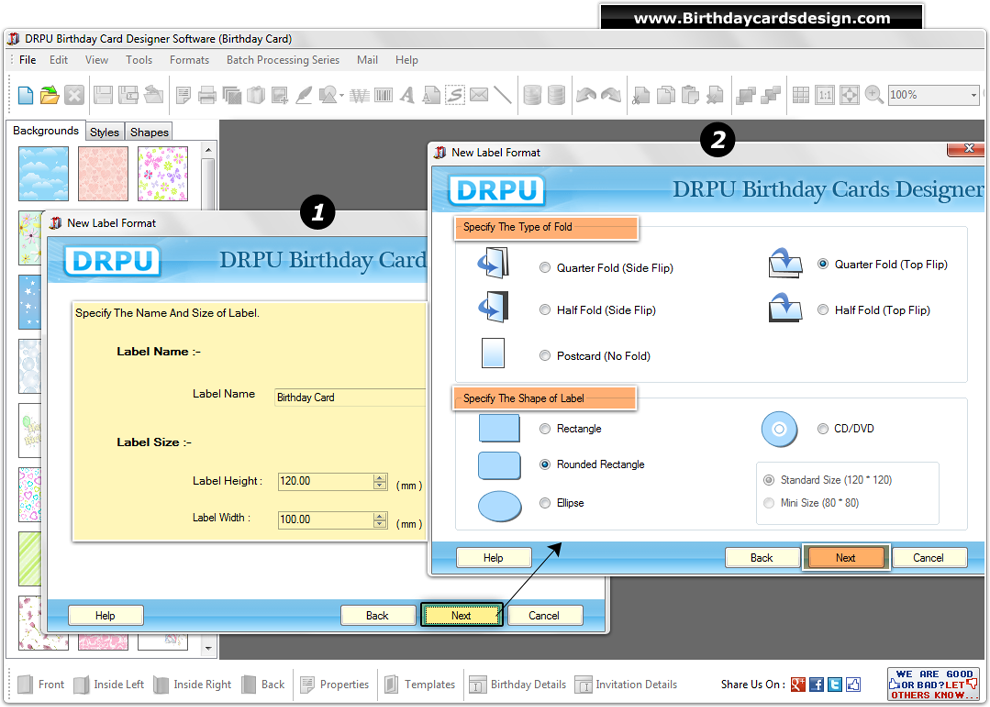The image size is (990, 707).
Task: Select the colorful flowers background thumbnail
Action: point(163,174)
